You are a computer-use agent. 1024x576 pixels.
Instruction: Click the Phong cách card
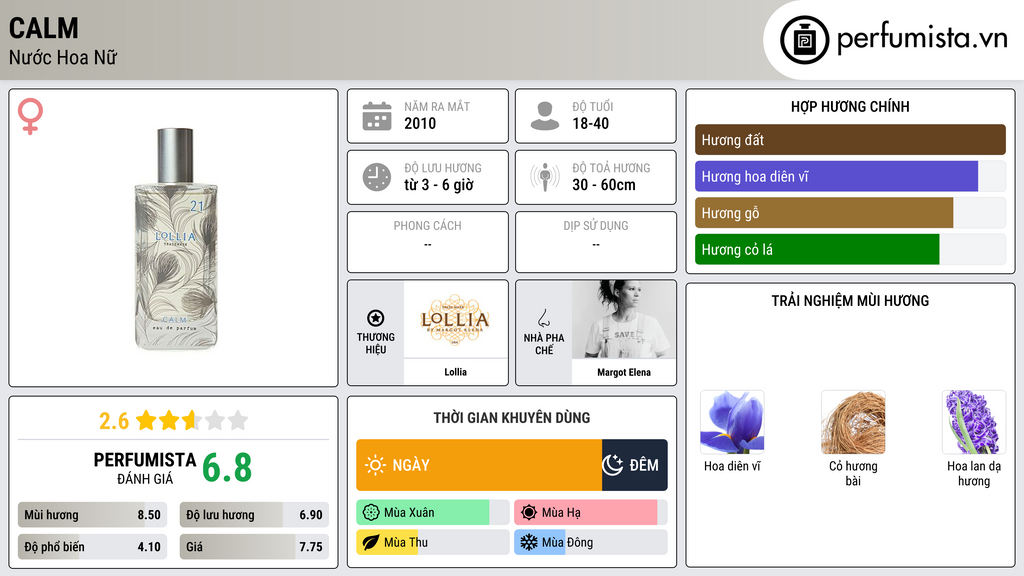click(428, 242)
